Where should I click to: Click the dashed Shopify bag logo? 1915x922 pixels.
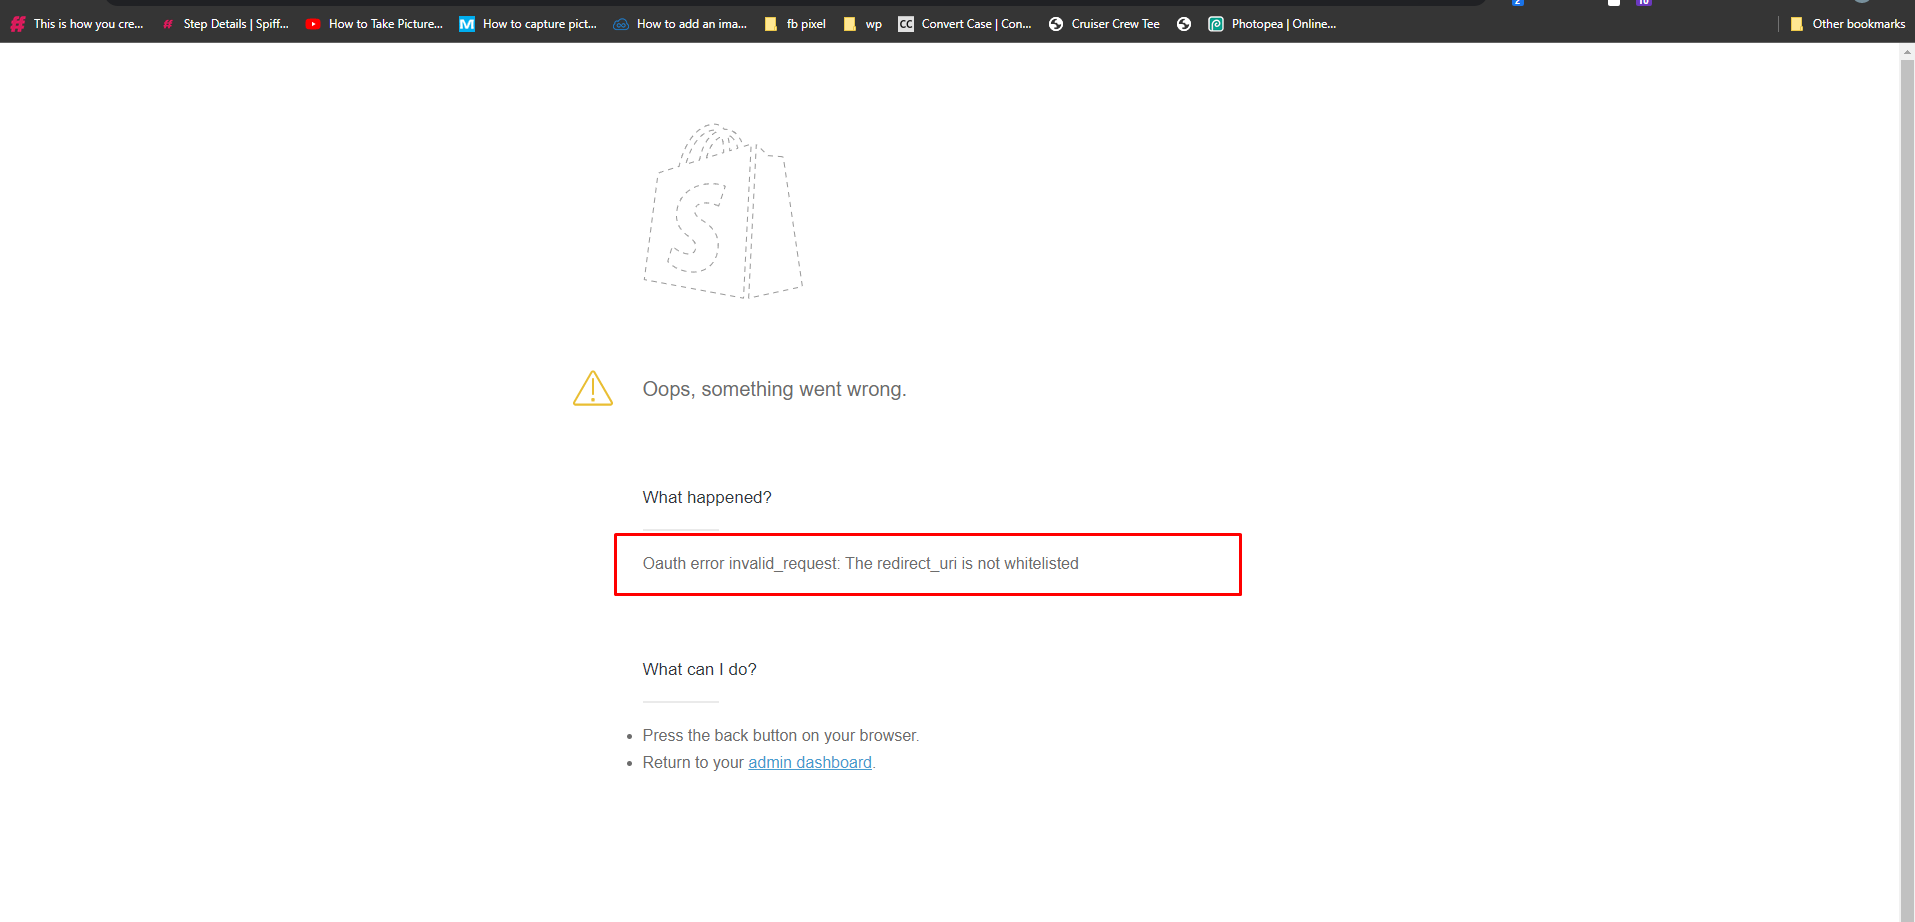click(x=723, y=211)
